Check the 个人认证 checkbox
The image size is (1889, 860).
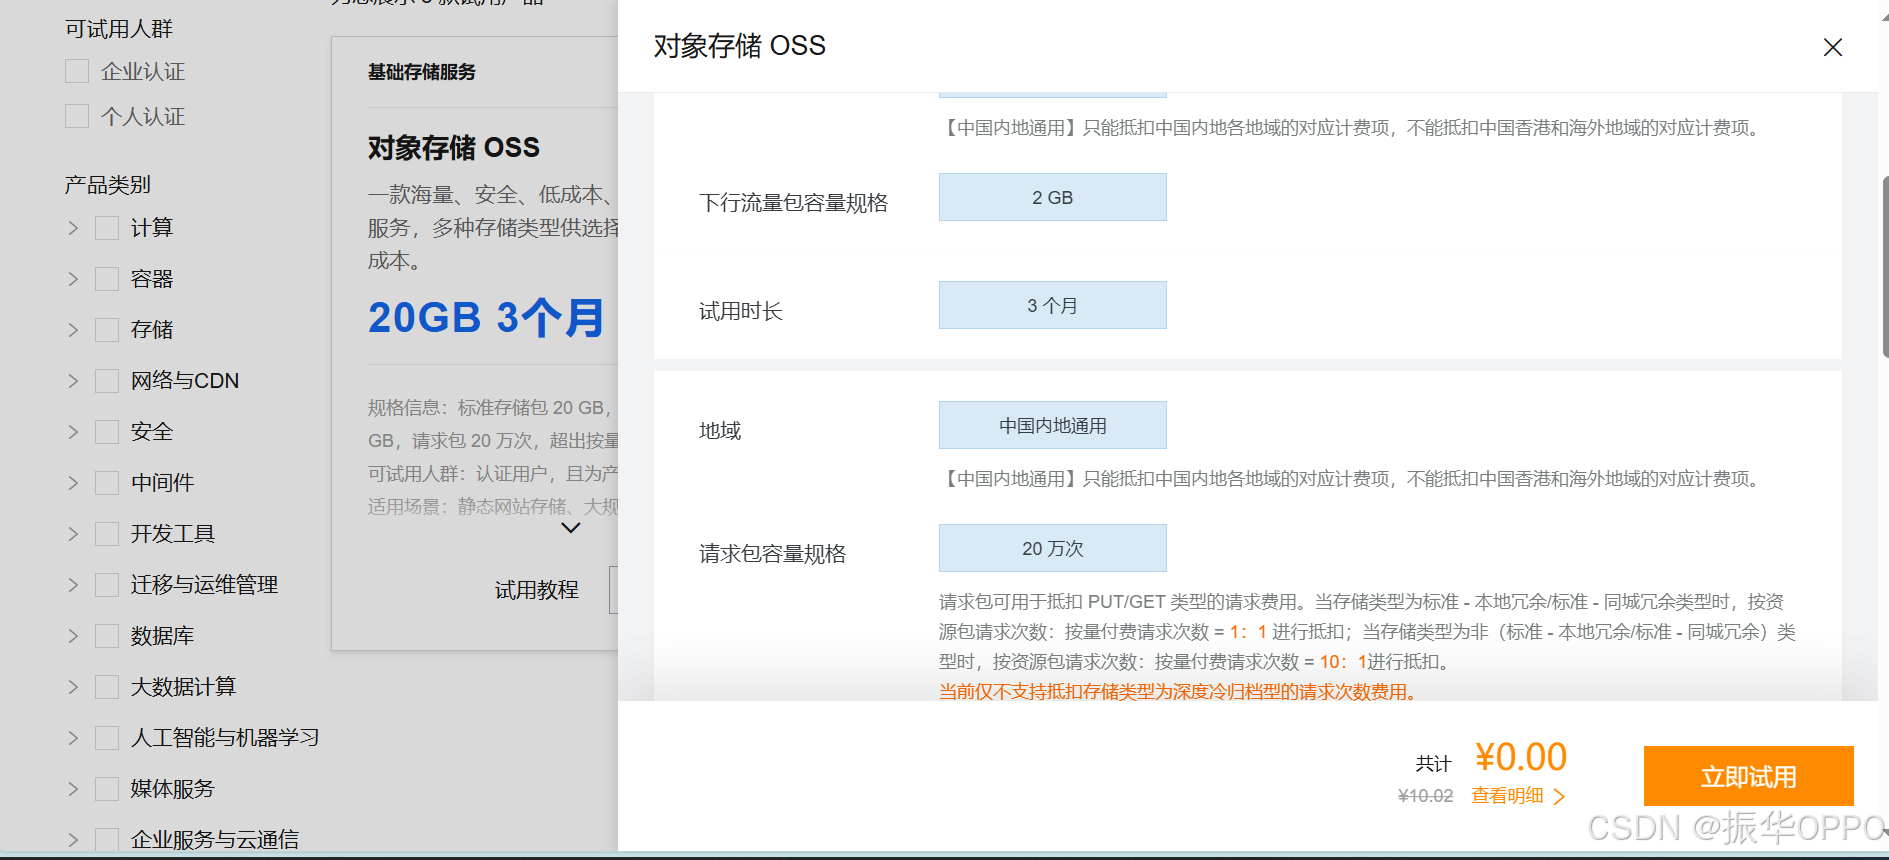[x=77, y=116]
